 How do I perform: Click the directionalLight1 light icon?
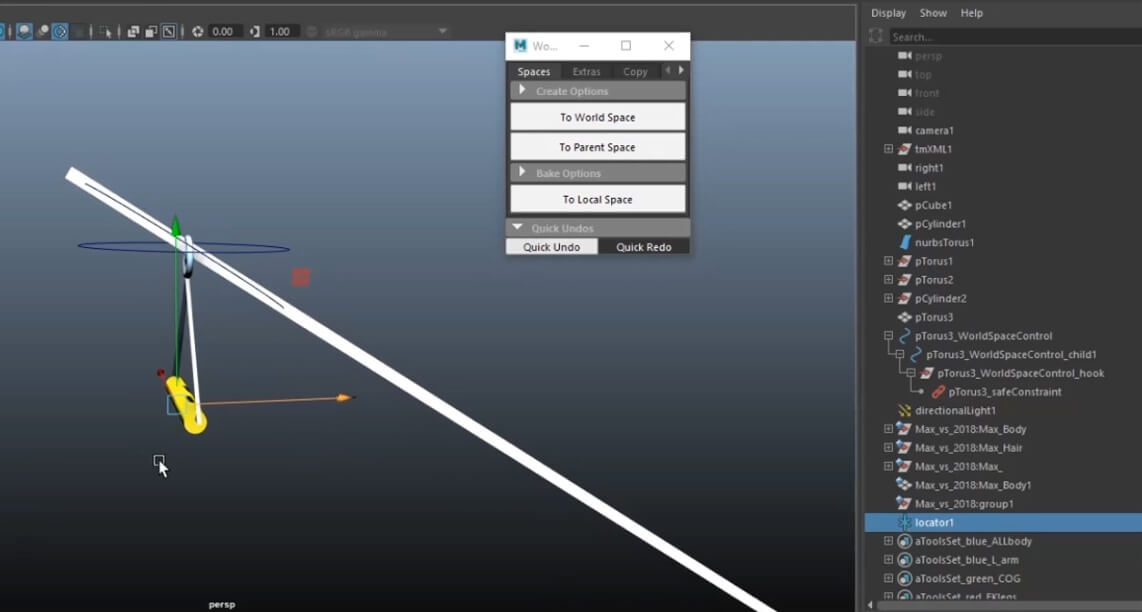coord(904,411)
